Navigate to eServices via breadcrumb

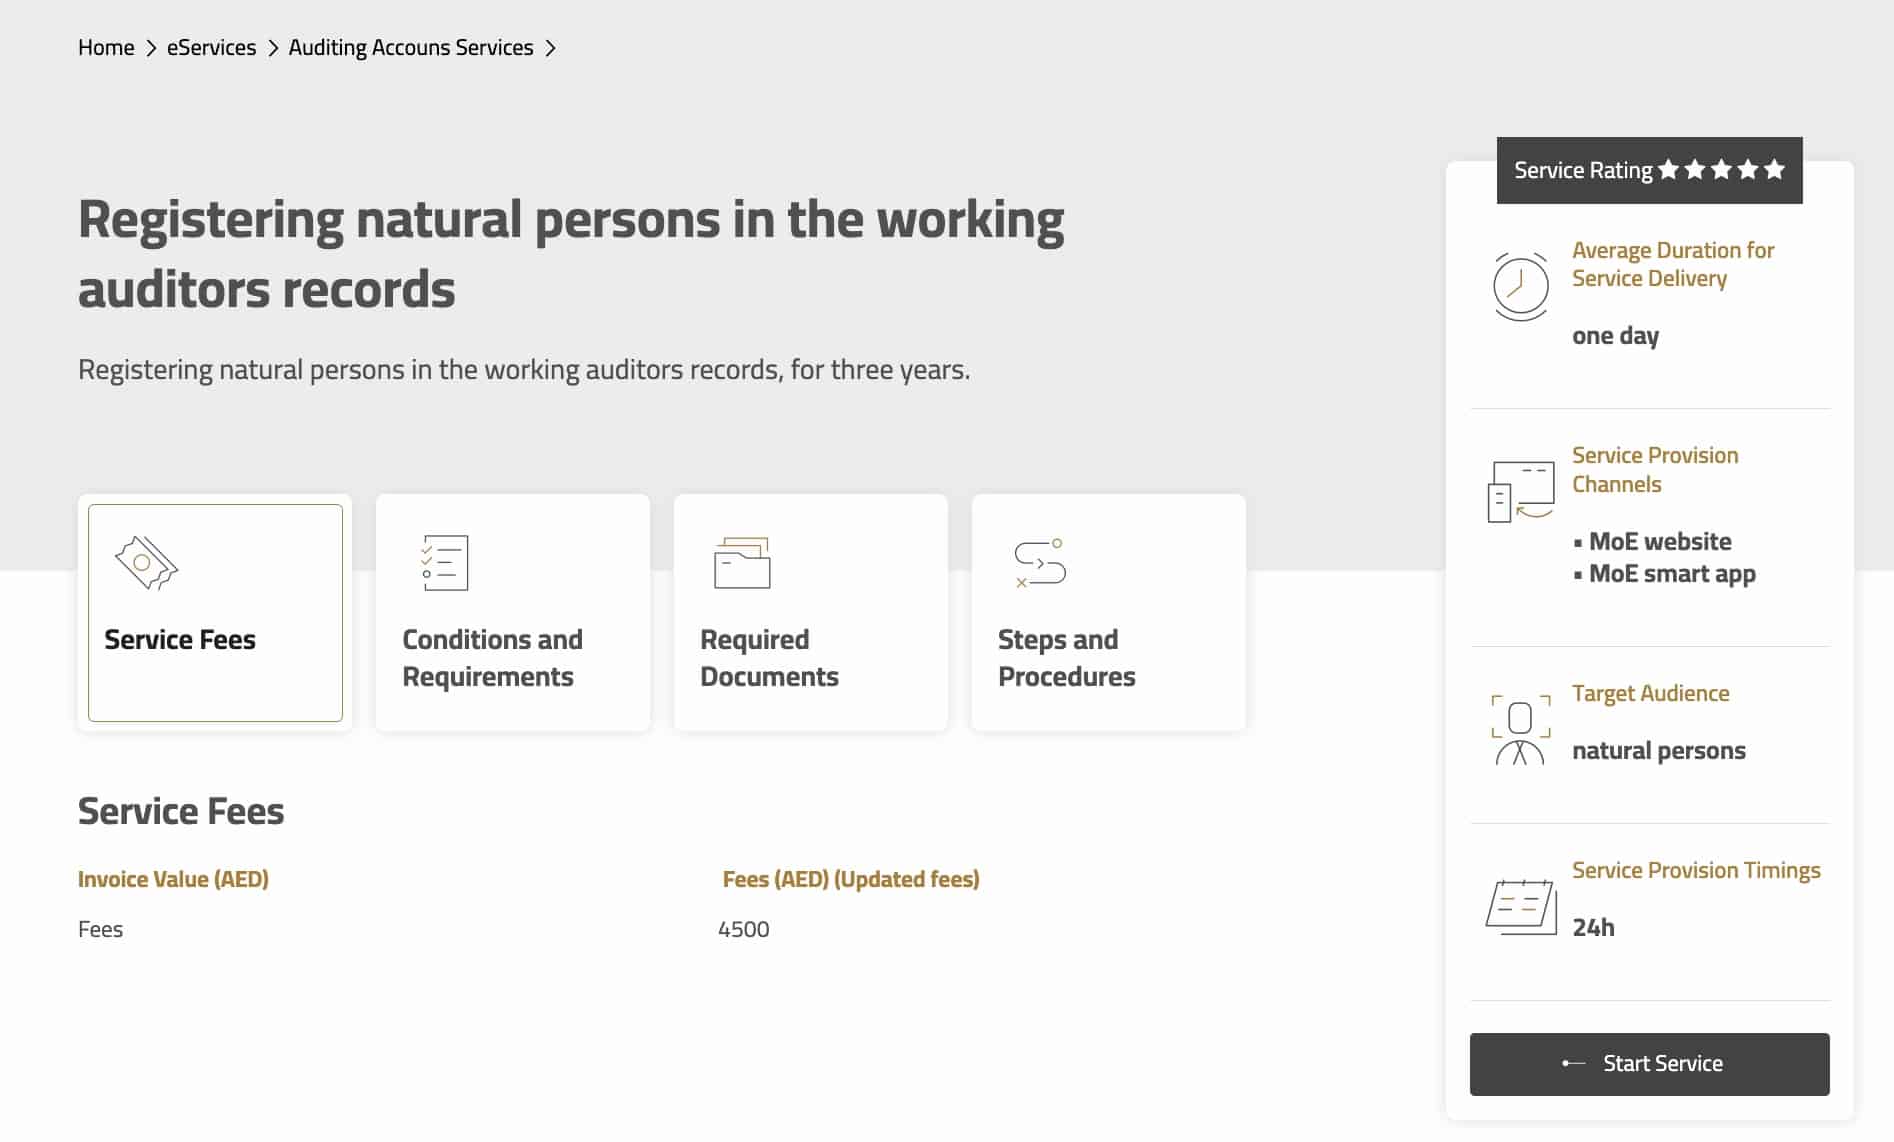(211, 47)
